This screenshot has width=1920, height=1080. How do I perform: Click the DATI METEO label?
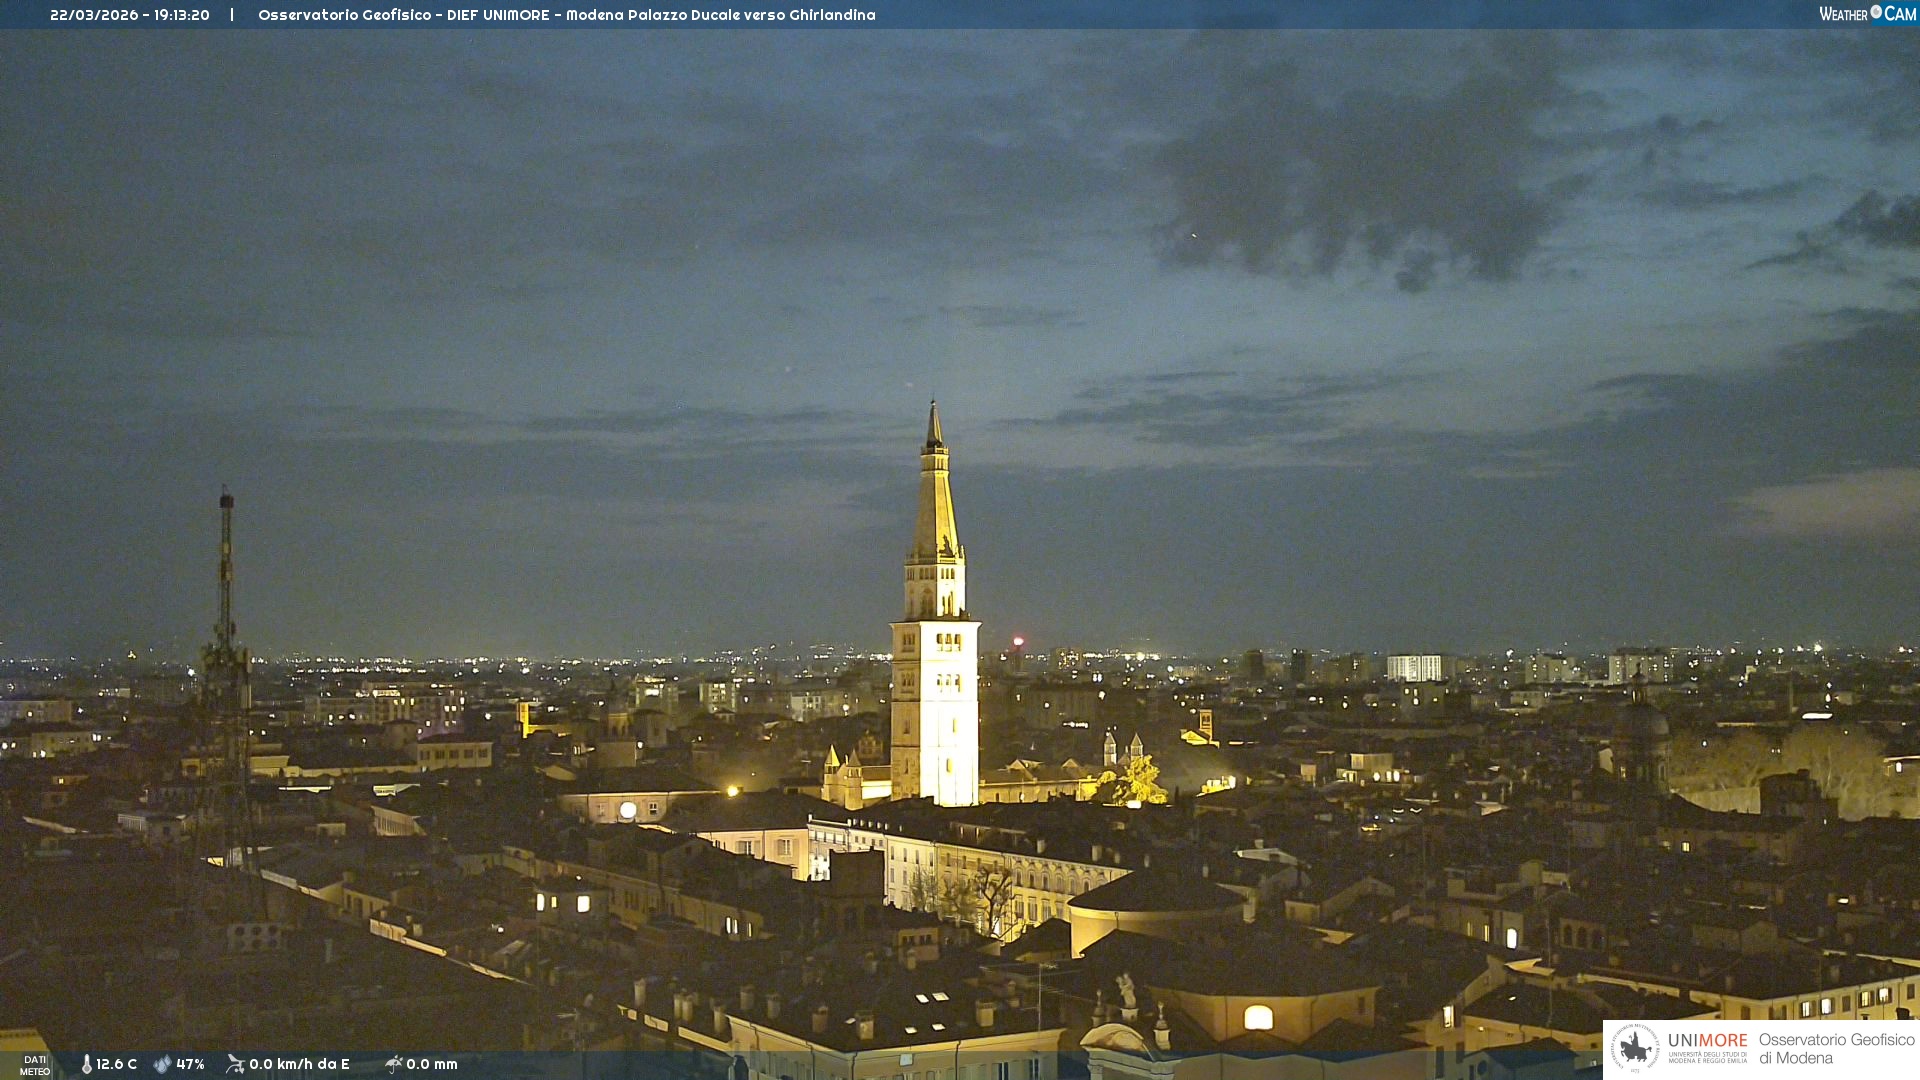pos(35,1065)
